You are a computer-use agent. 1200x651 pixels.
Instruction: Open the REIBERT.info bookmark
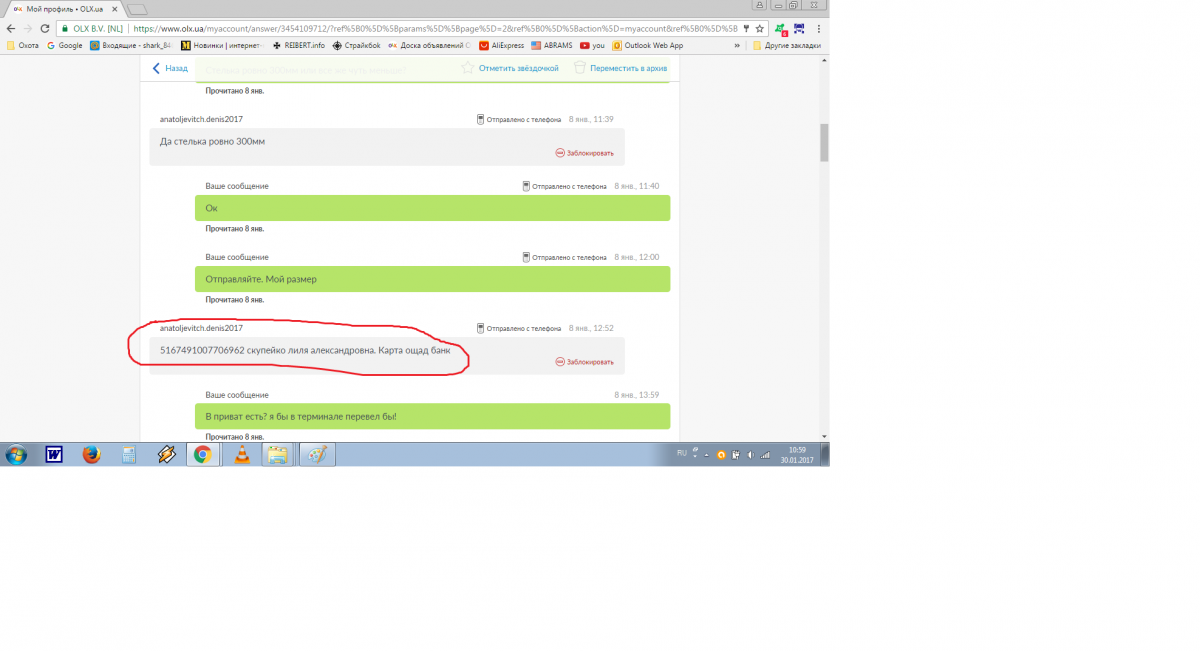click(x=298, y=45)
